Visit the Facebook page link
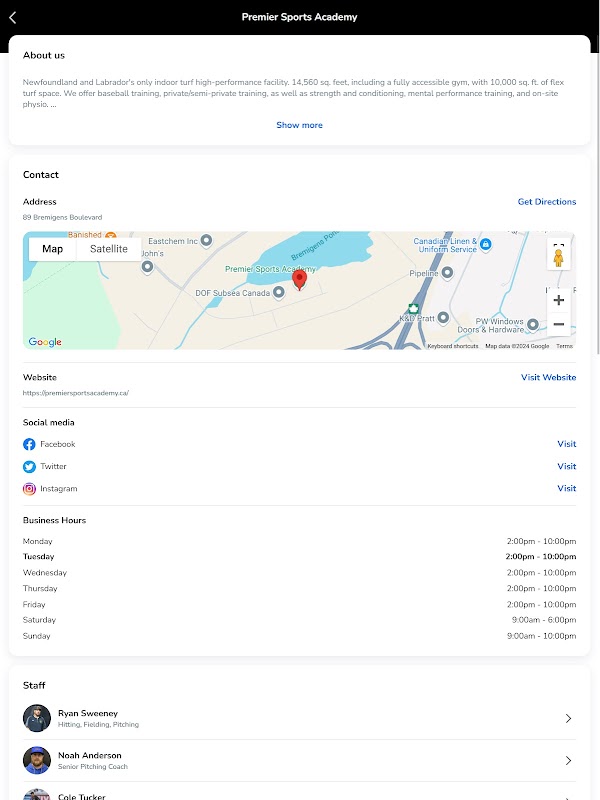 click(567, 444)
